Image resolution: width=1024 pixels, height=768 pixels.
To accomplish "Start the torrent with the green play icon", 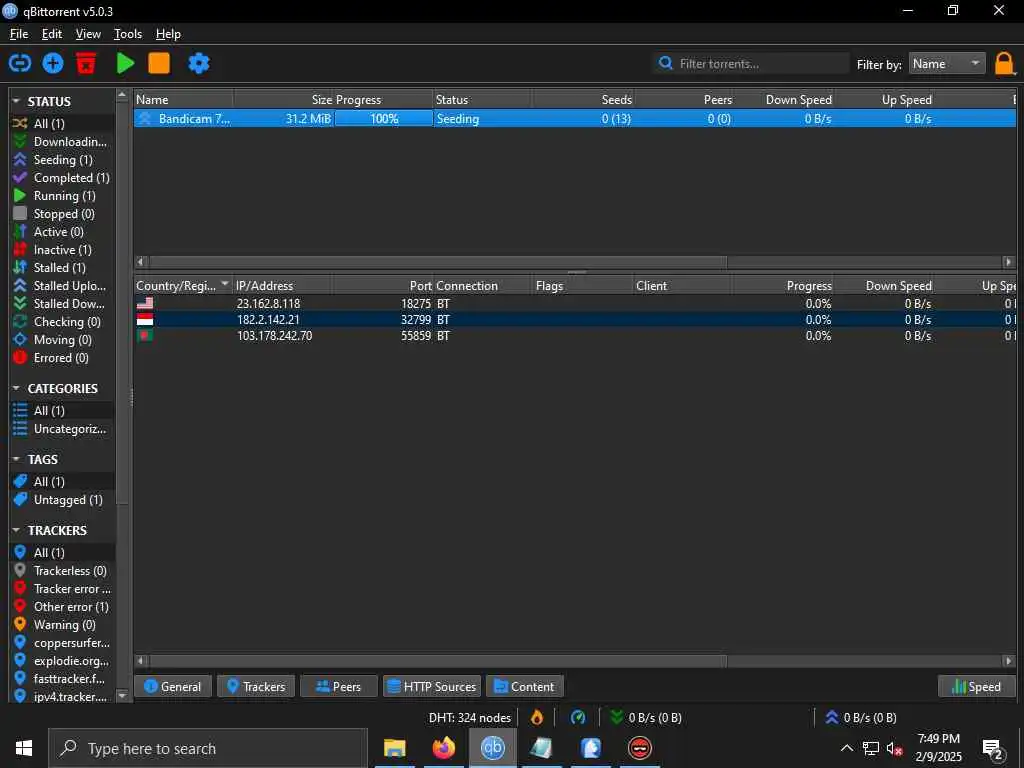I will tap(125, 63).
